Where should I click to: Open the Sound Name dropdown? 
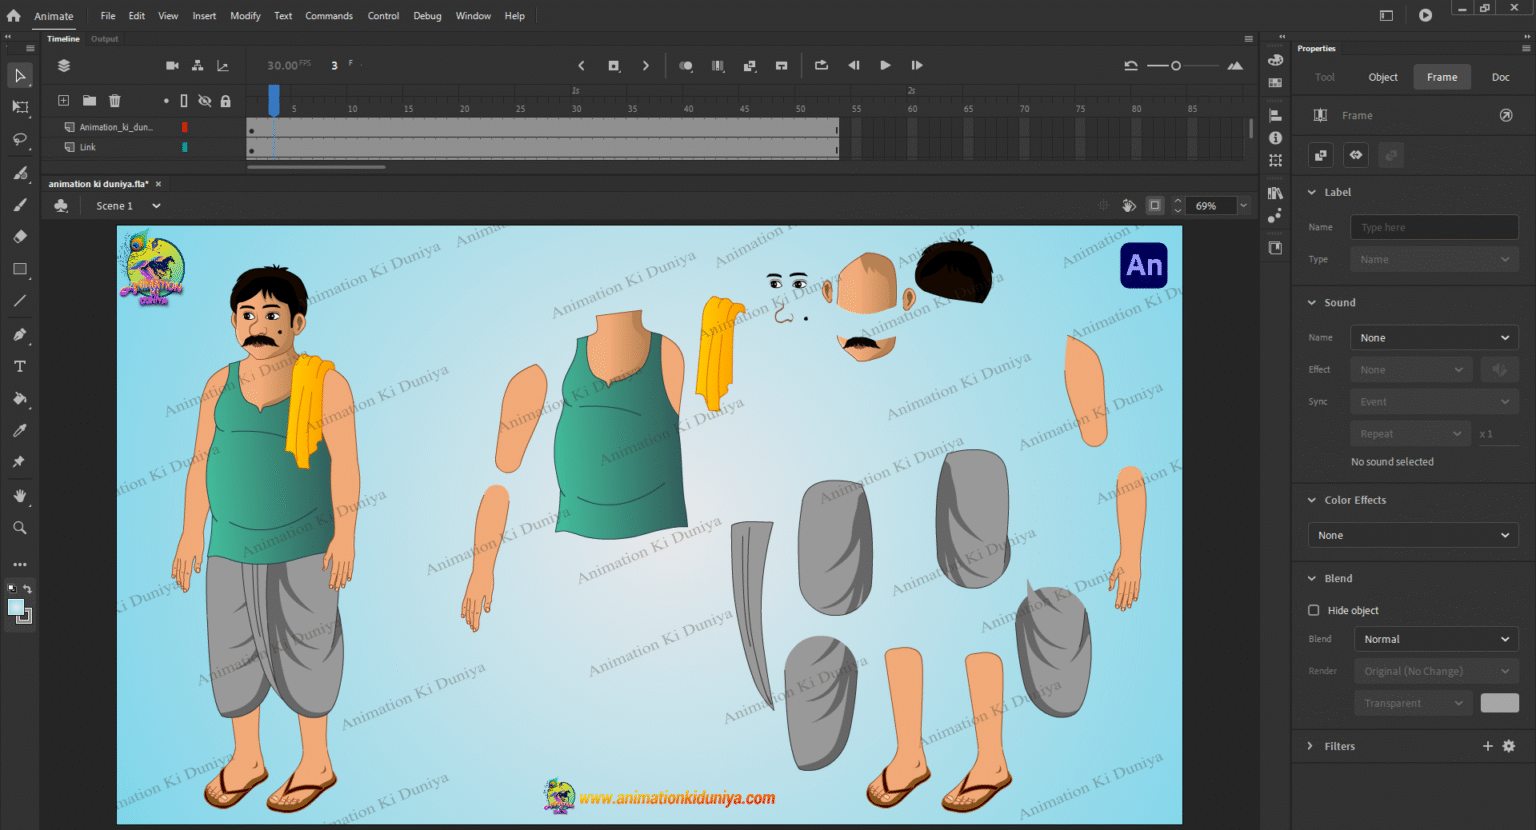click(1434, 338)
